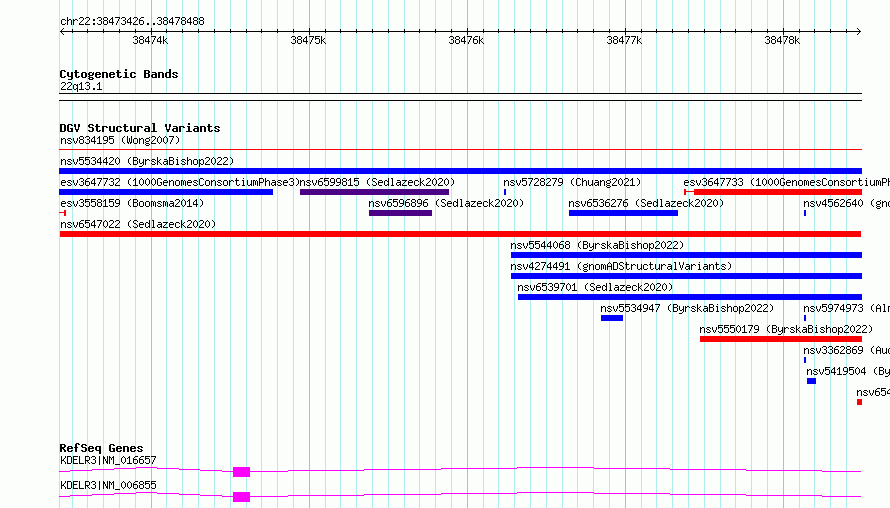Click the KDELR3|NM_016657 gene label
Viewport: 890px width, 508px height.
click(108, 460)
